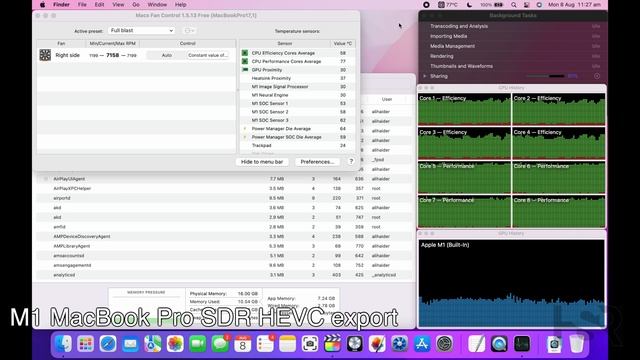The height and width of the screenshot is (360, 640).
Task: Select the AirPlayXPCHelper process row
Action: 224,189
